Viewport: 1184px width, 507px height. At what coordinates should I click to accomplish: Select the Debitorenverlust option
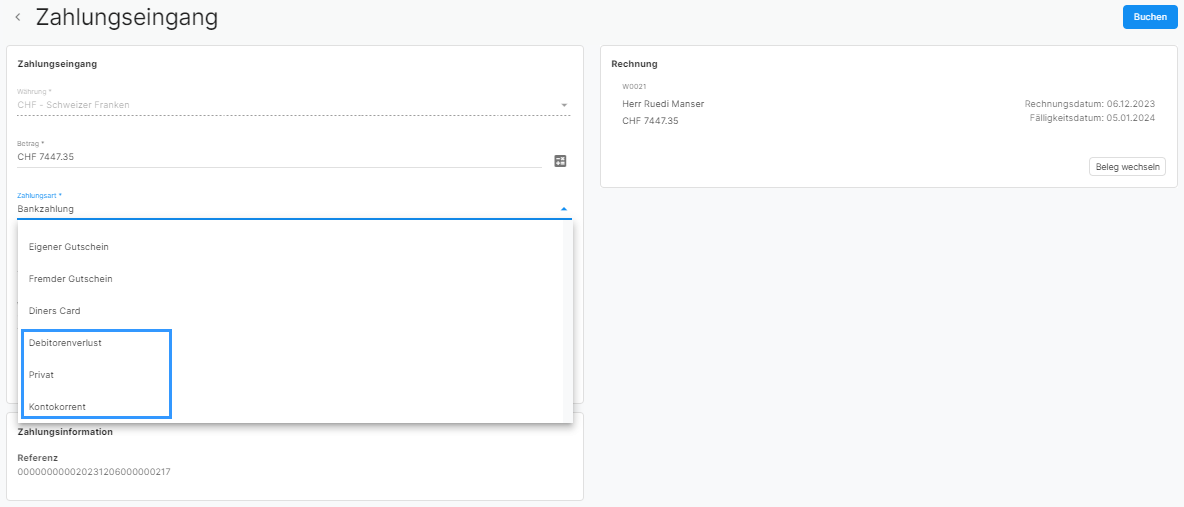66,343
